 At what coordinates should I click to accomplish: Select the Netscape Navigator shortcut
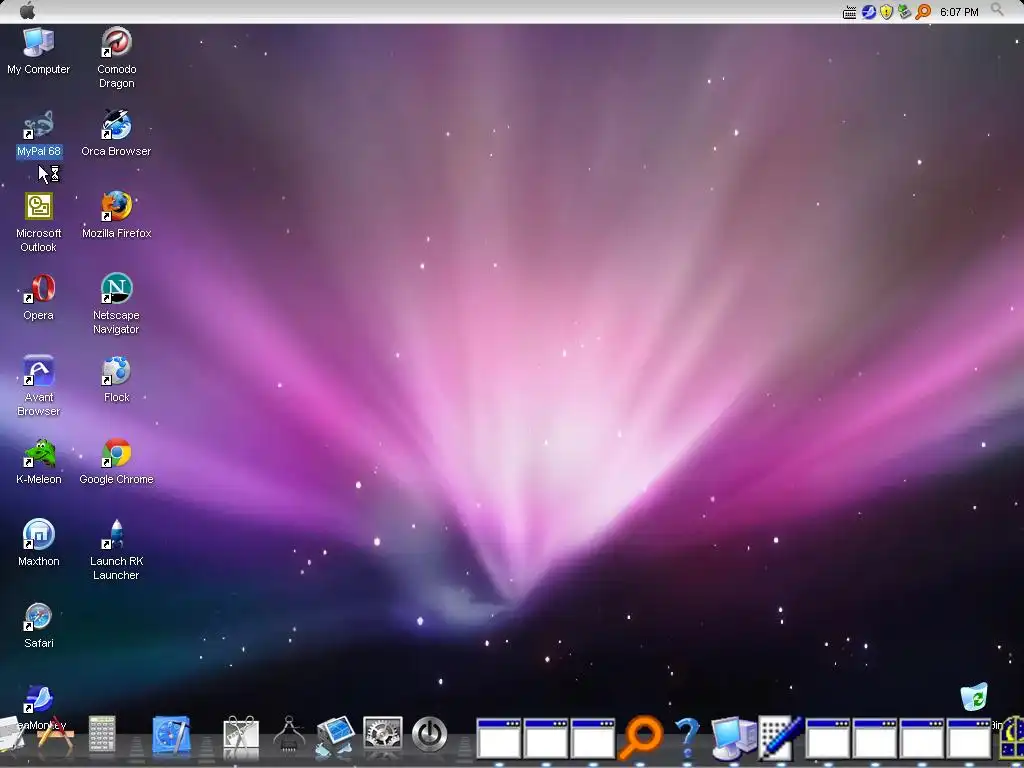(x=116, y=289)
